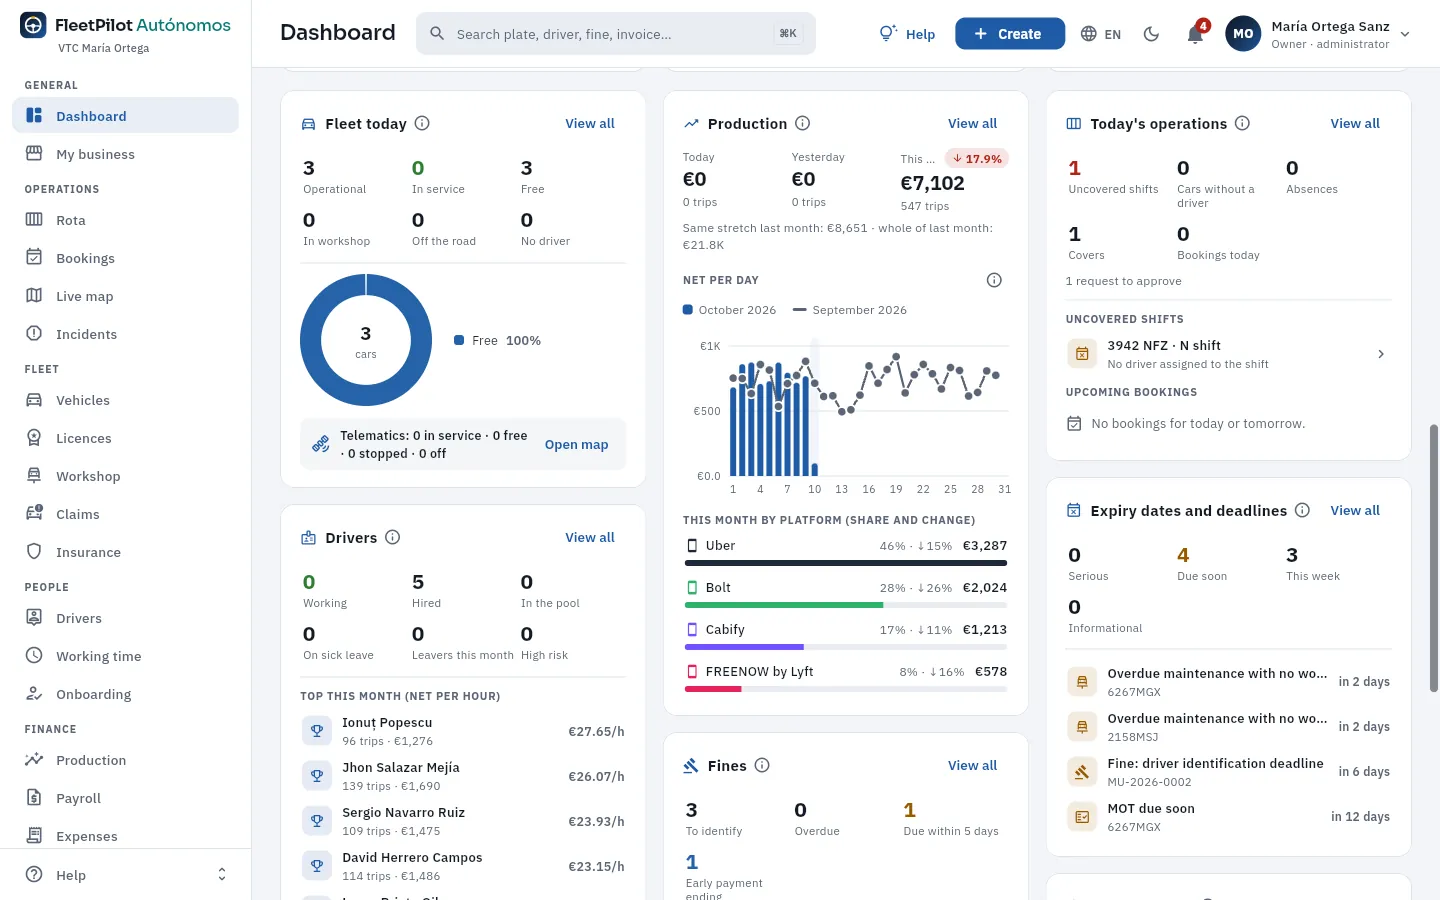
Task: Click the Help lightbulb button
Action: coord(907,34)
